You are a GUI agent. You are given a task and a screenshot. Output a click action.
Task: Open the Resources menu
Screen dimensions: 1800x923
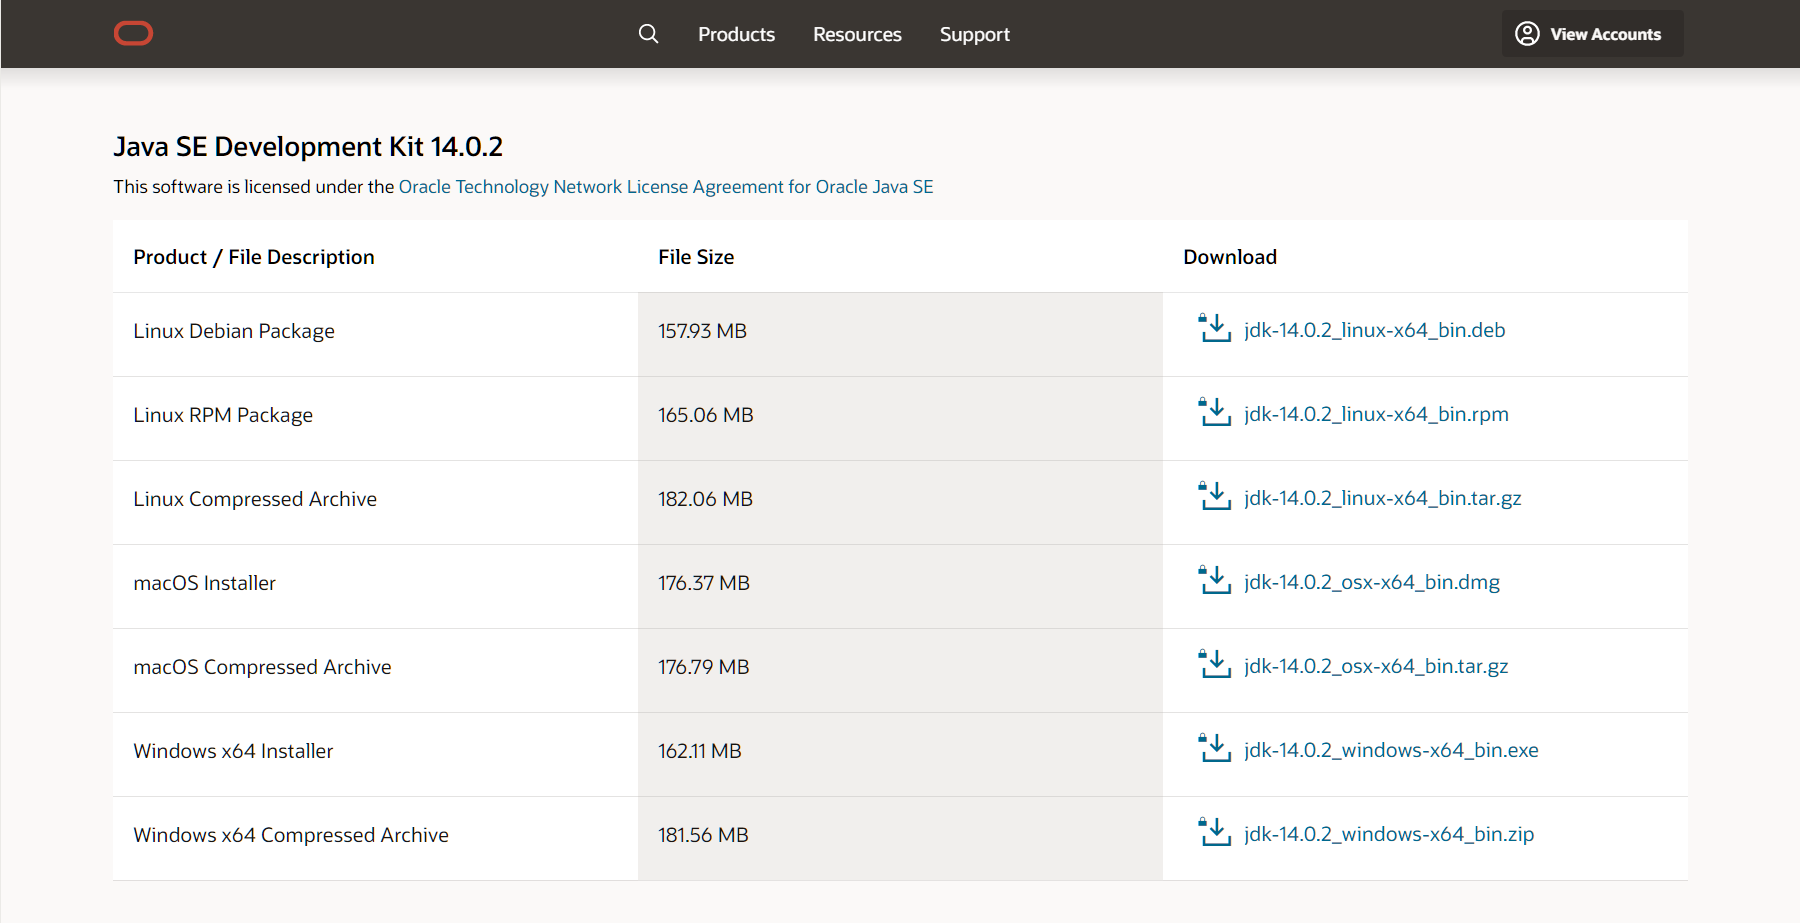pyautogui.click(x=857, y=34)
